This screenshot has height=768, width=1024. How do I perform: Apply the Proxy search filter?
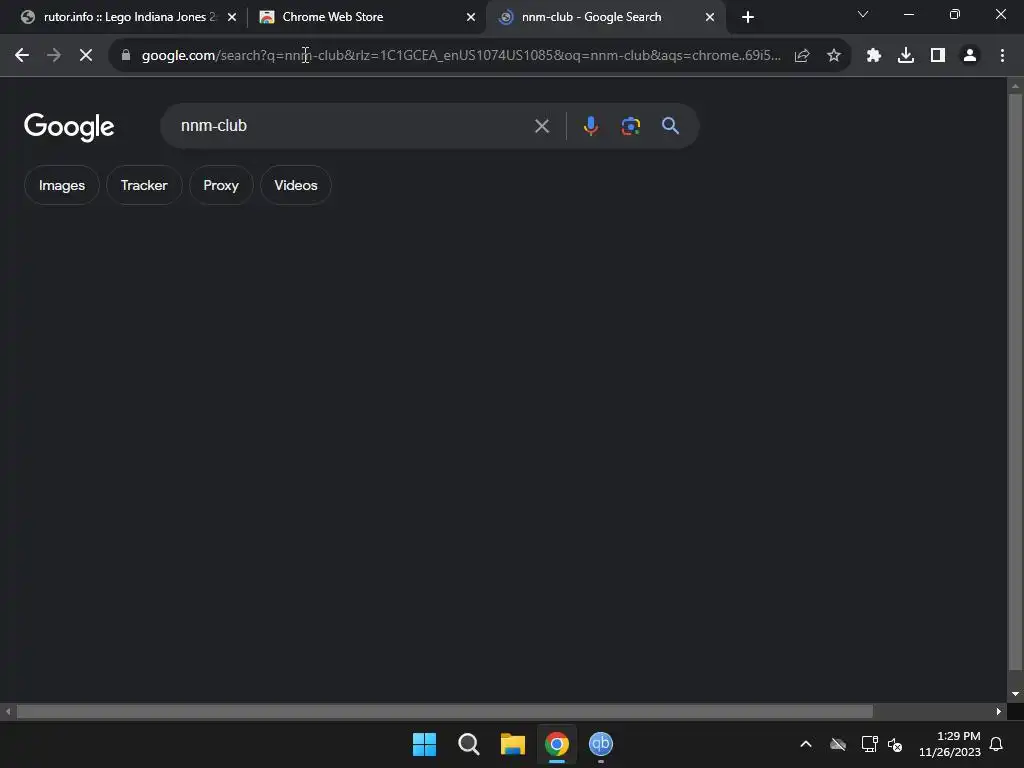221,185
